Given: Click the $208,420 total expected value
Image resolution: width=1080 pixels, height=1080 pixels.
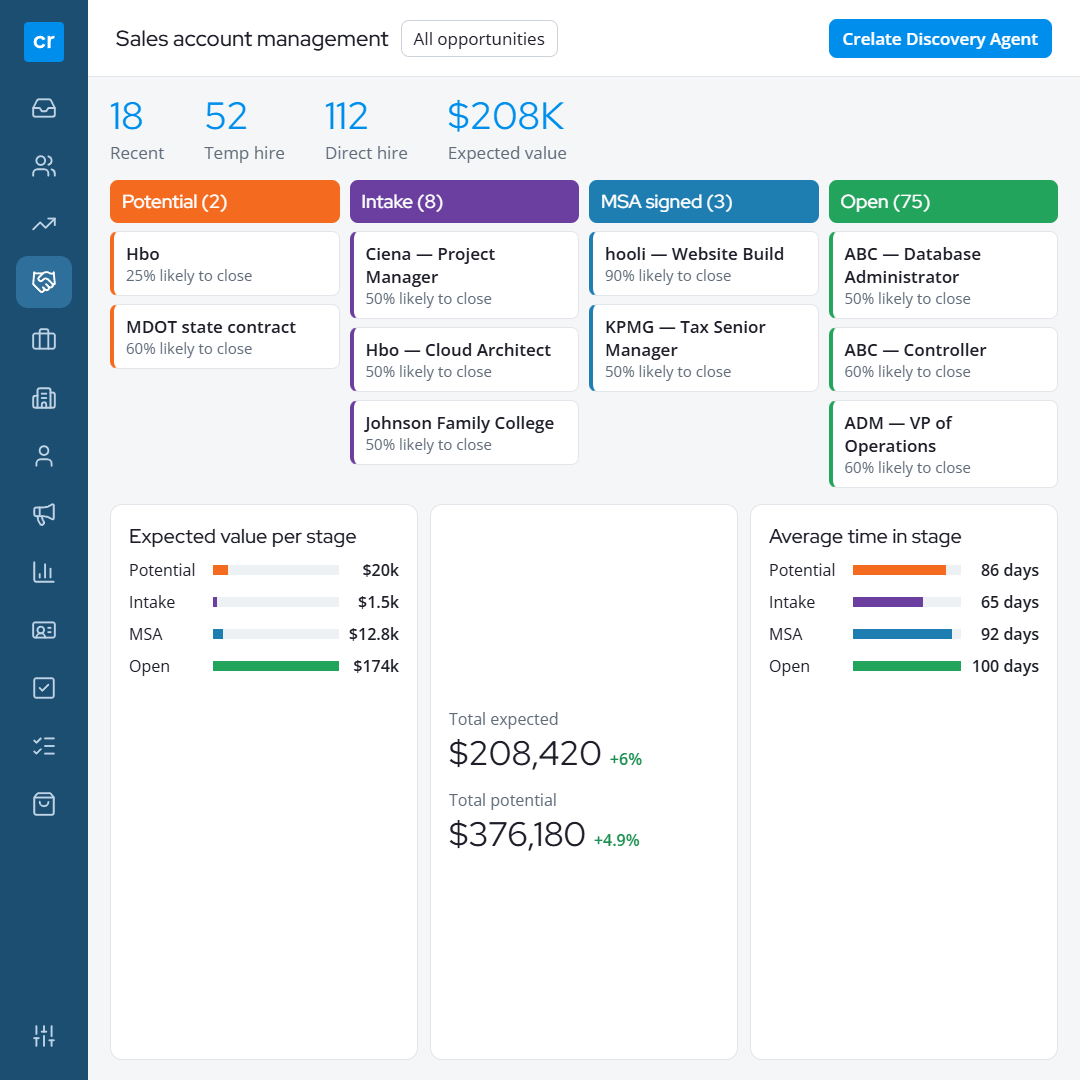Looking at the screenshot, I should tap(525, 753).
